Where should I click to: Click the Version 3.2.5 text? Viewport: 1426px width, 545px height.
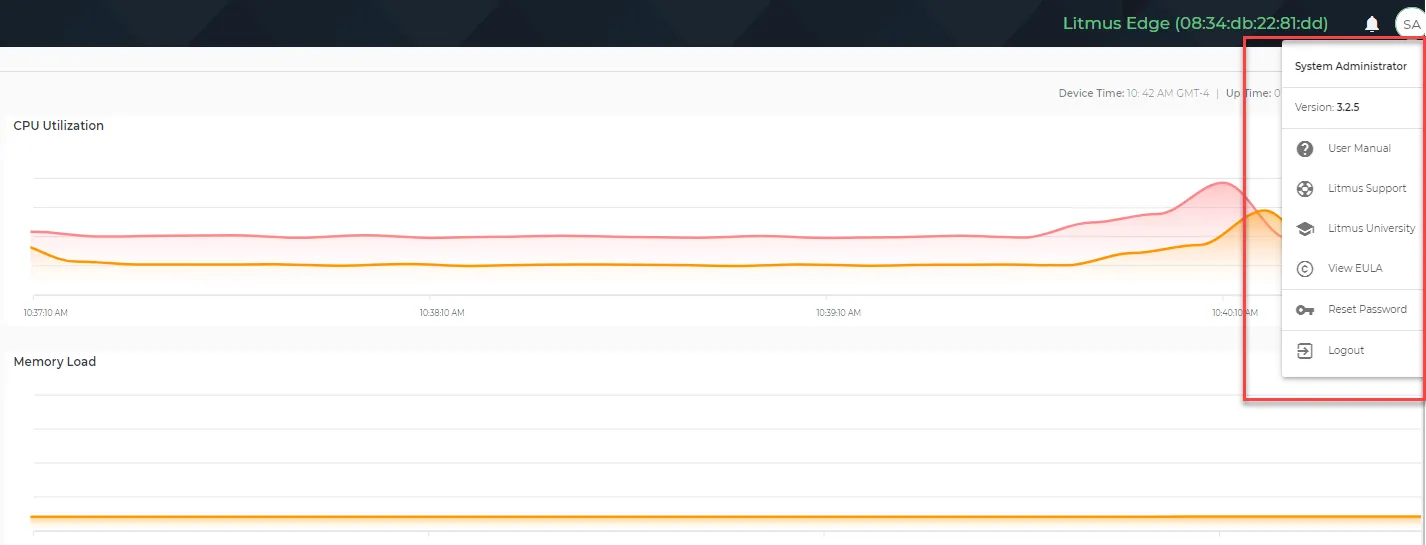(1327, 107)
